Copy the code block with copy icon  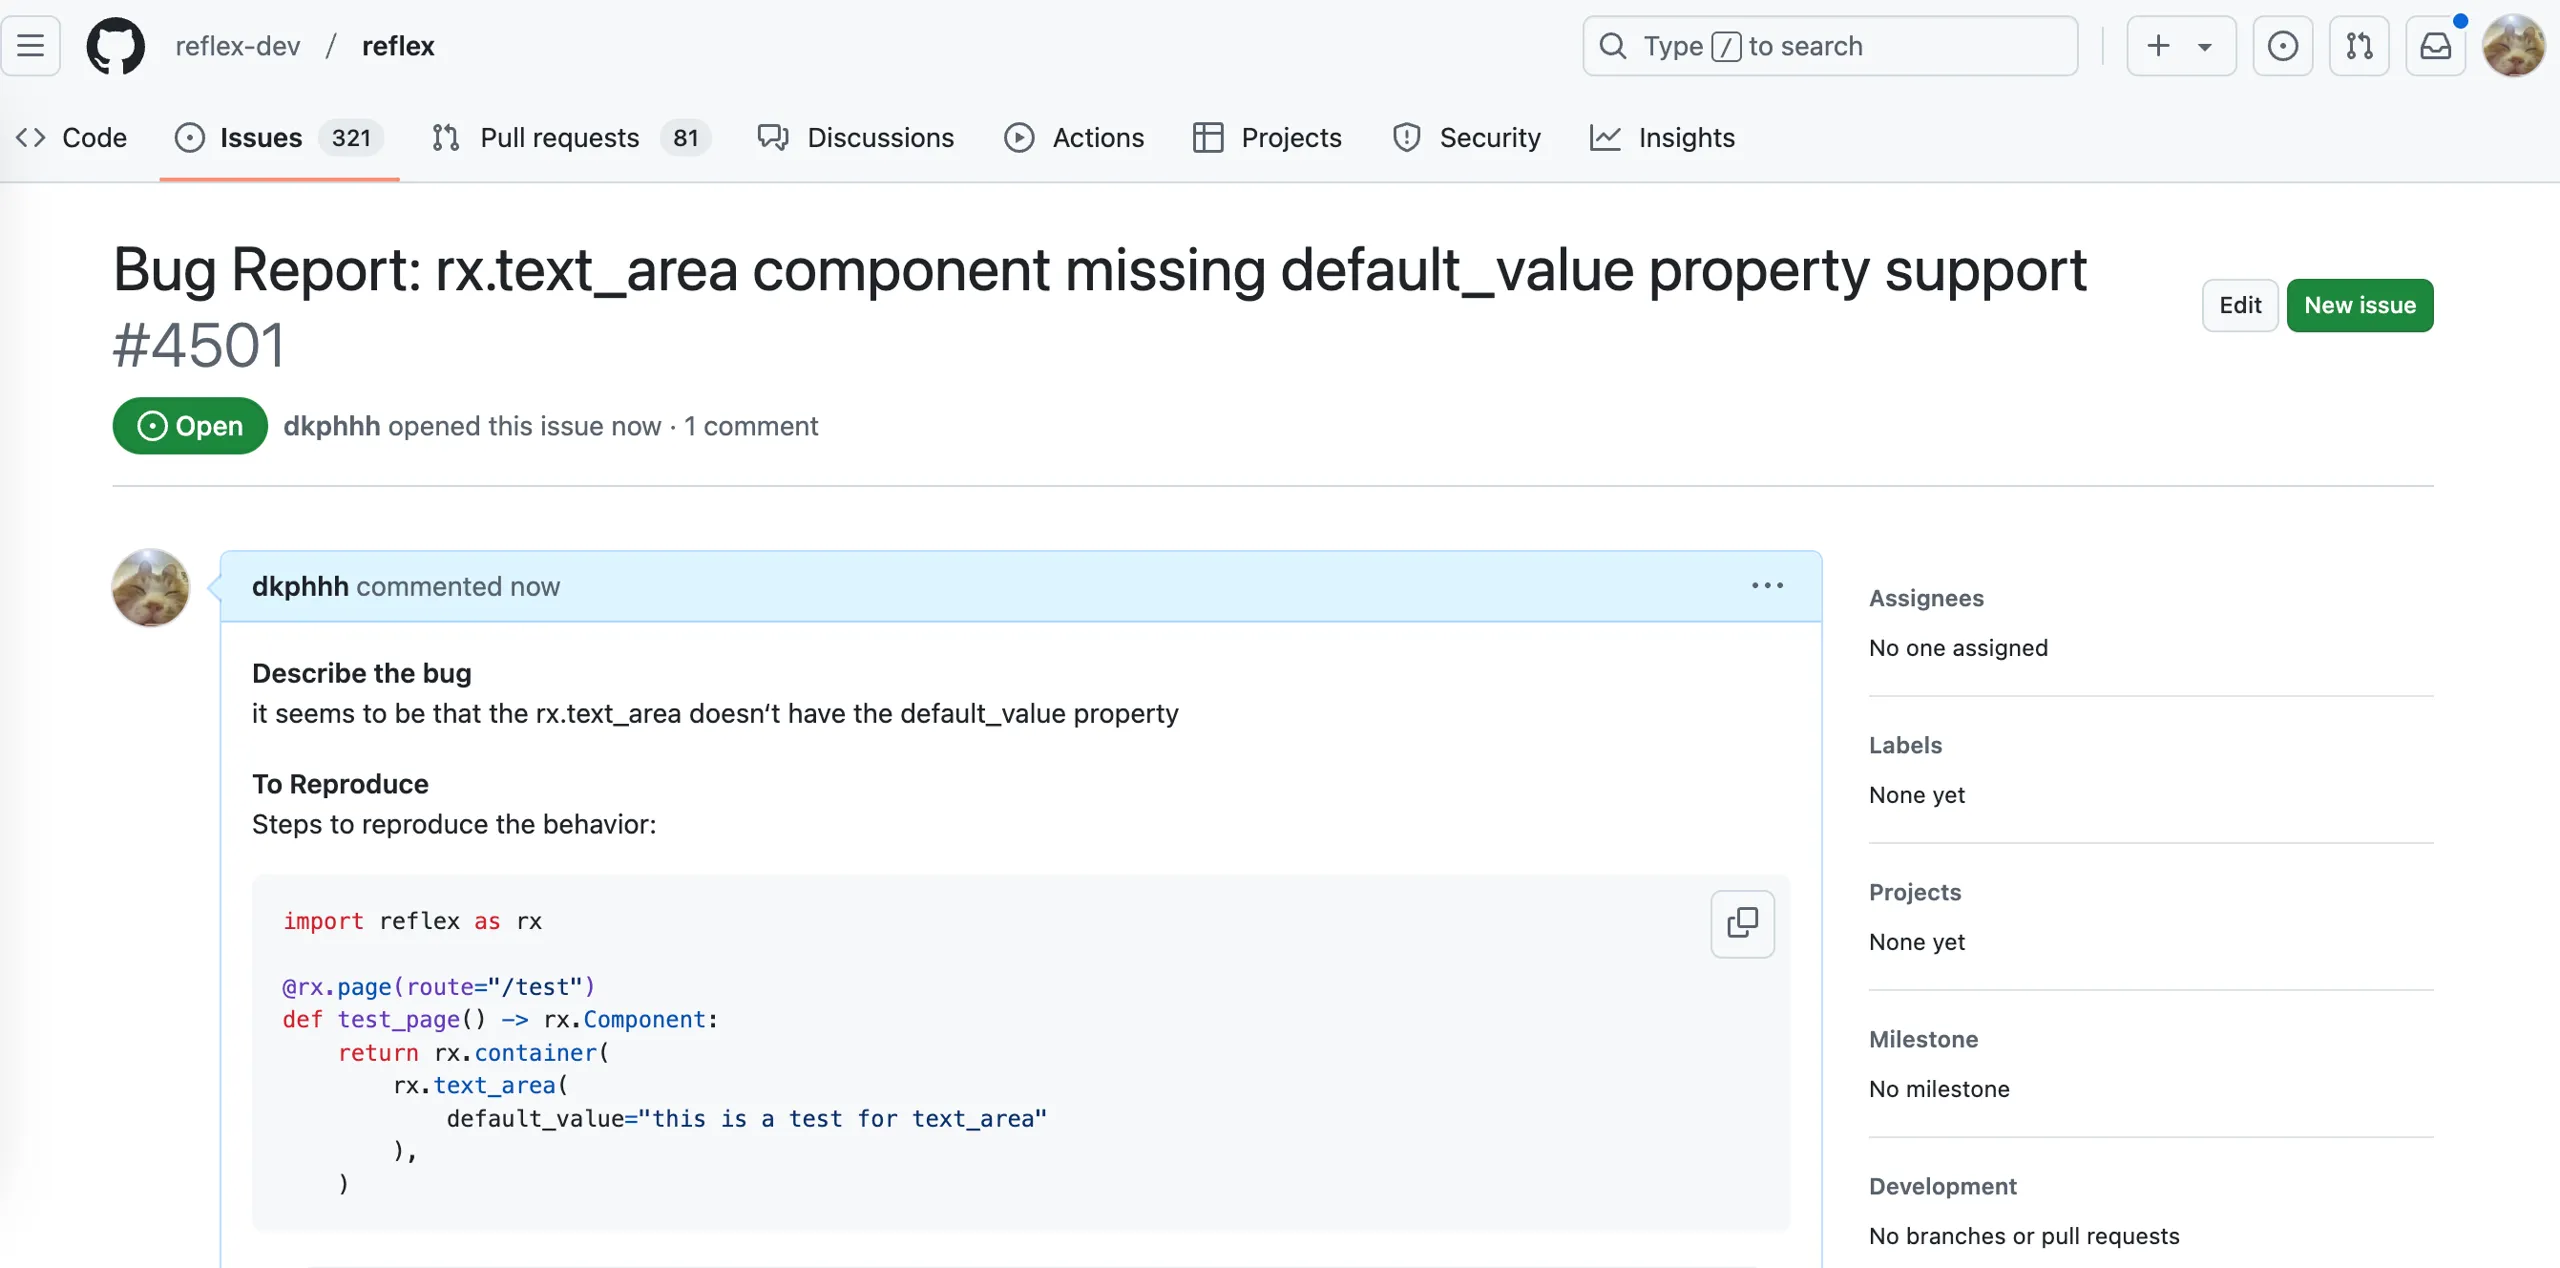click(1742, 923)
